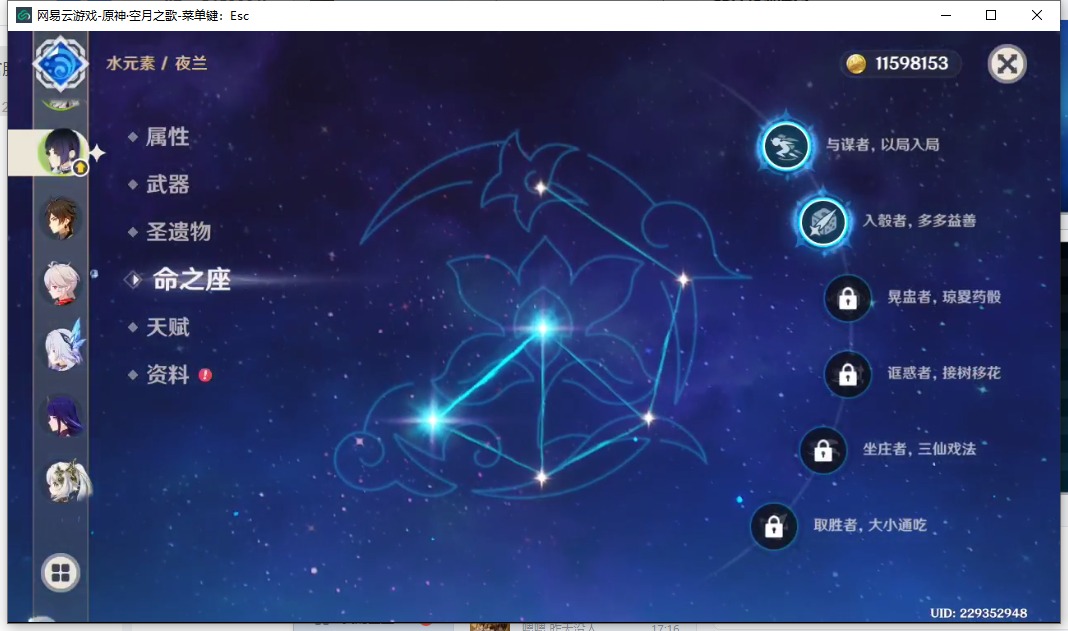Click the UID: 229352948 text
Image resolution: width=1068 pixels, height=631 pixels.
(979, 613)
